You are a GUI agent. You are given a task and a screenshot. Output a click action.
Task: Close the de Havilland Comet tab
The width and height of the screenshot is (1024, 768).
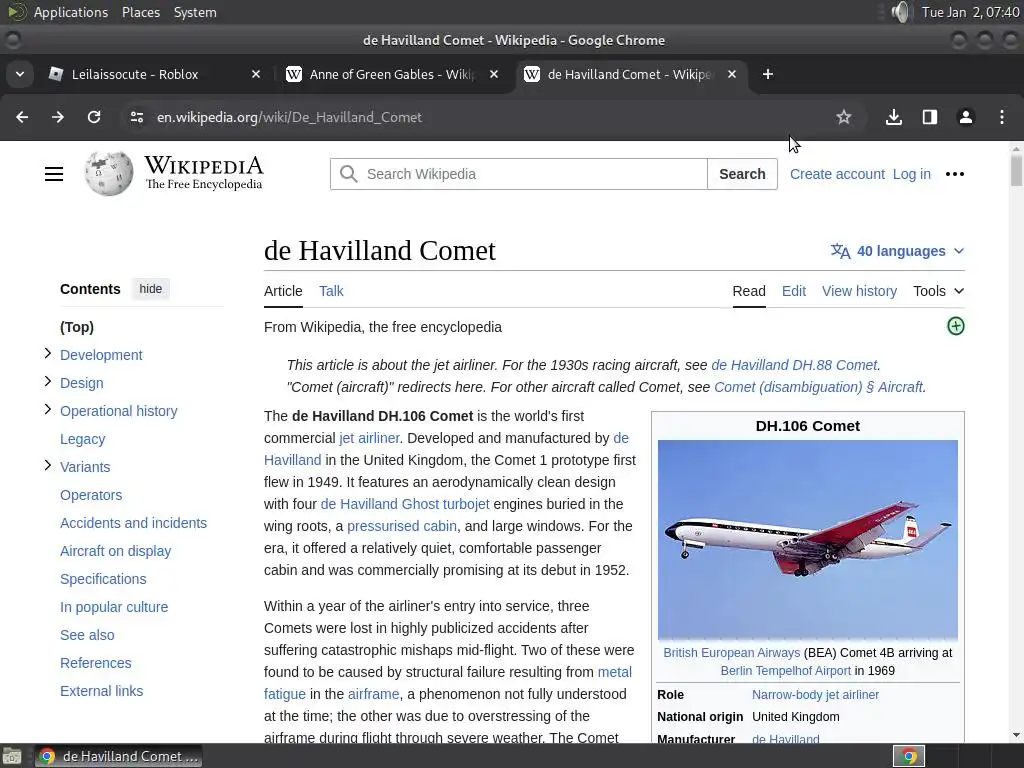tap(732, 74)
